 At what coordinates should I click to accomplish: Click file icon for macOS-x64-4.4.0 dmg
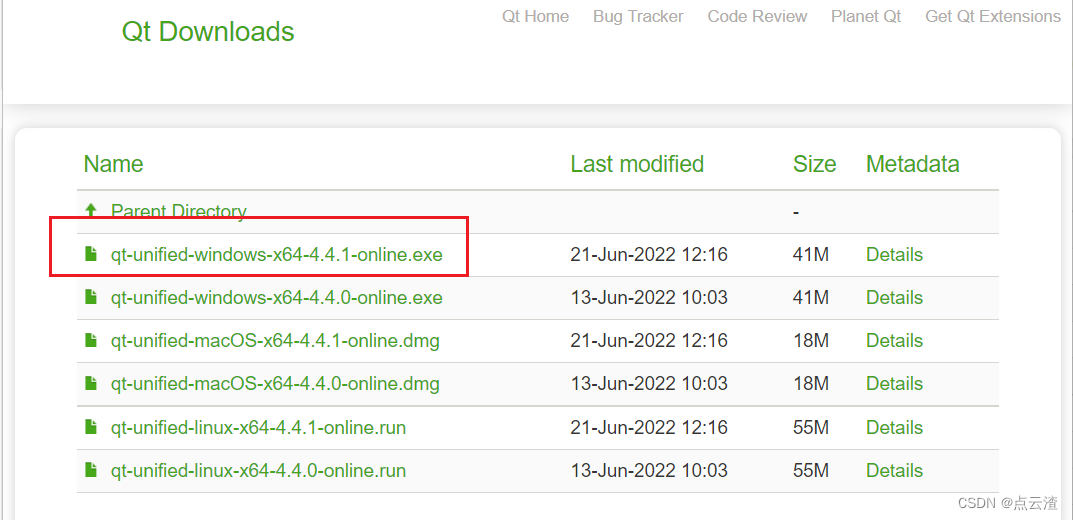tap(90, 383)
